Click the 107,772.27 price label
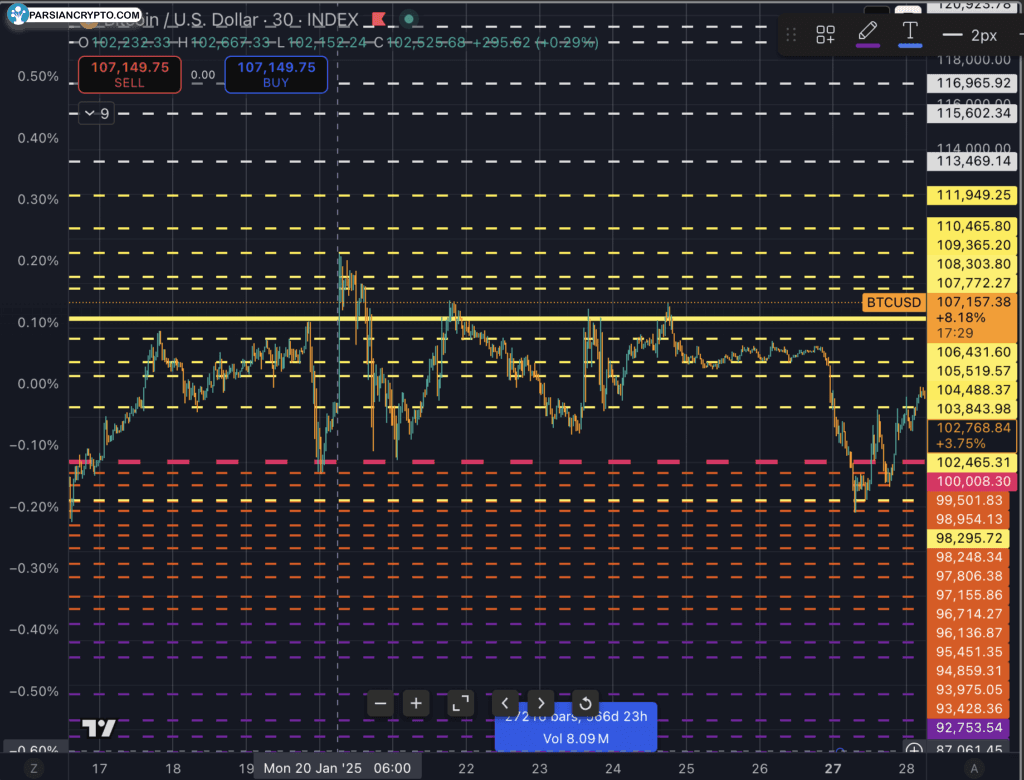 973,283
